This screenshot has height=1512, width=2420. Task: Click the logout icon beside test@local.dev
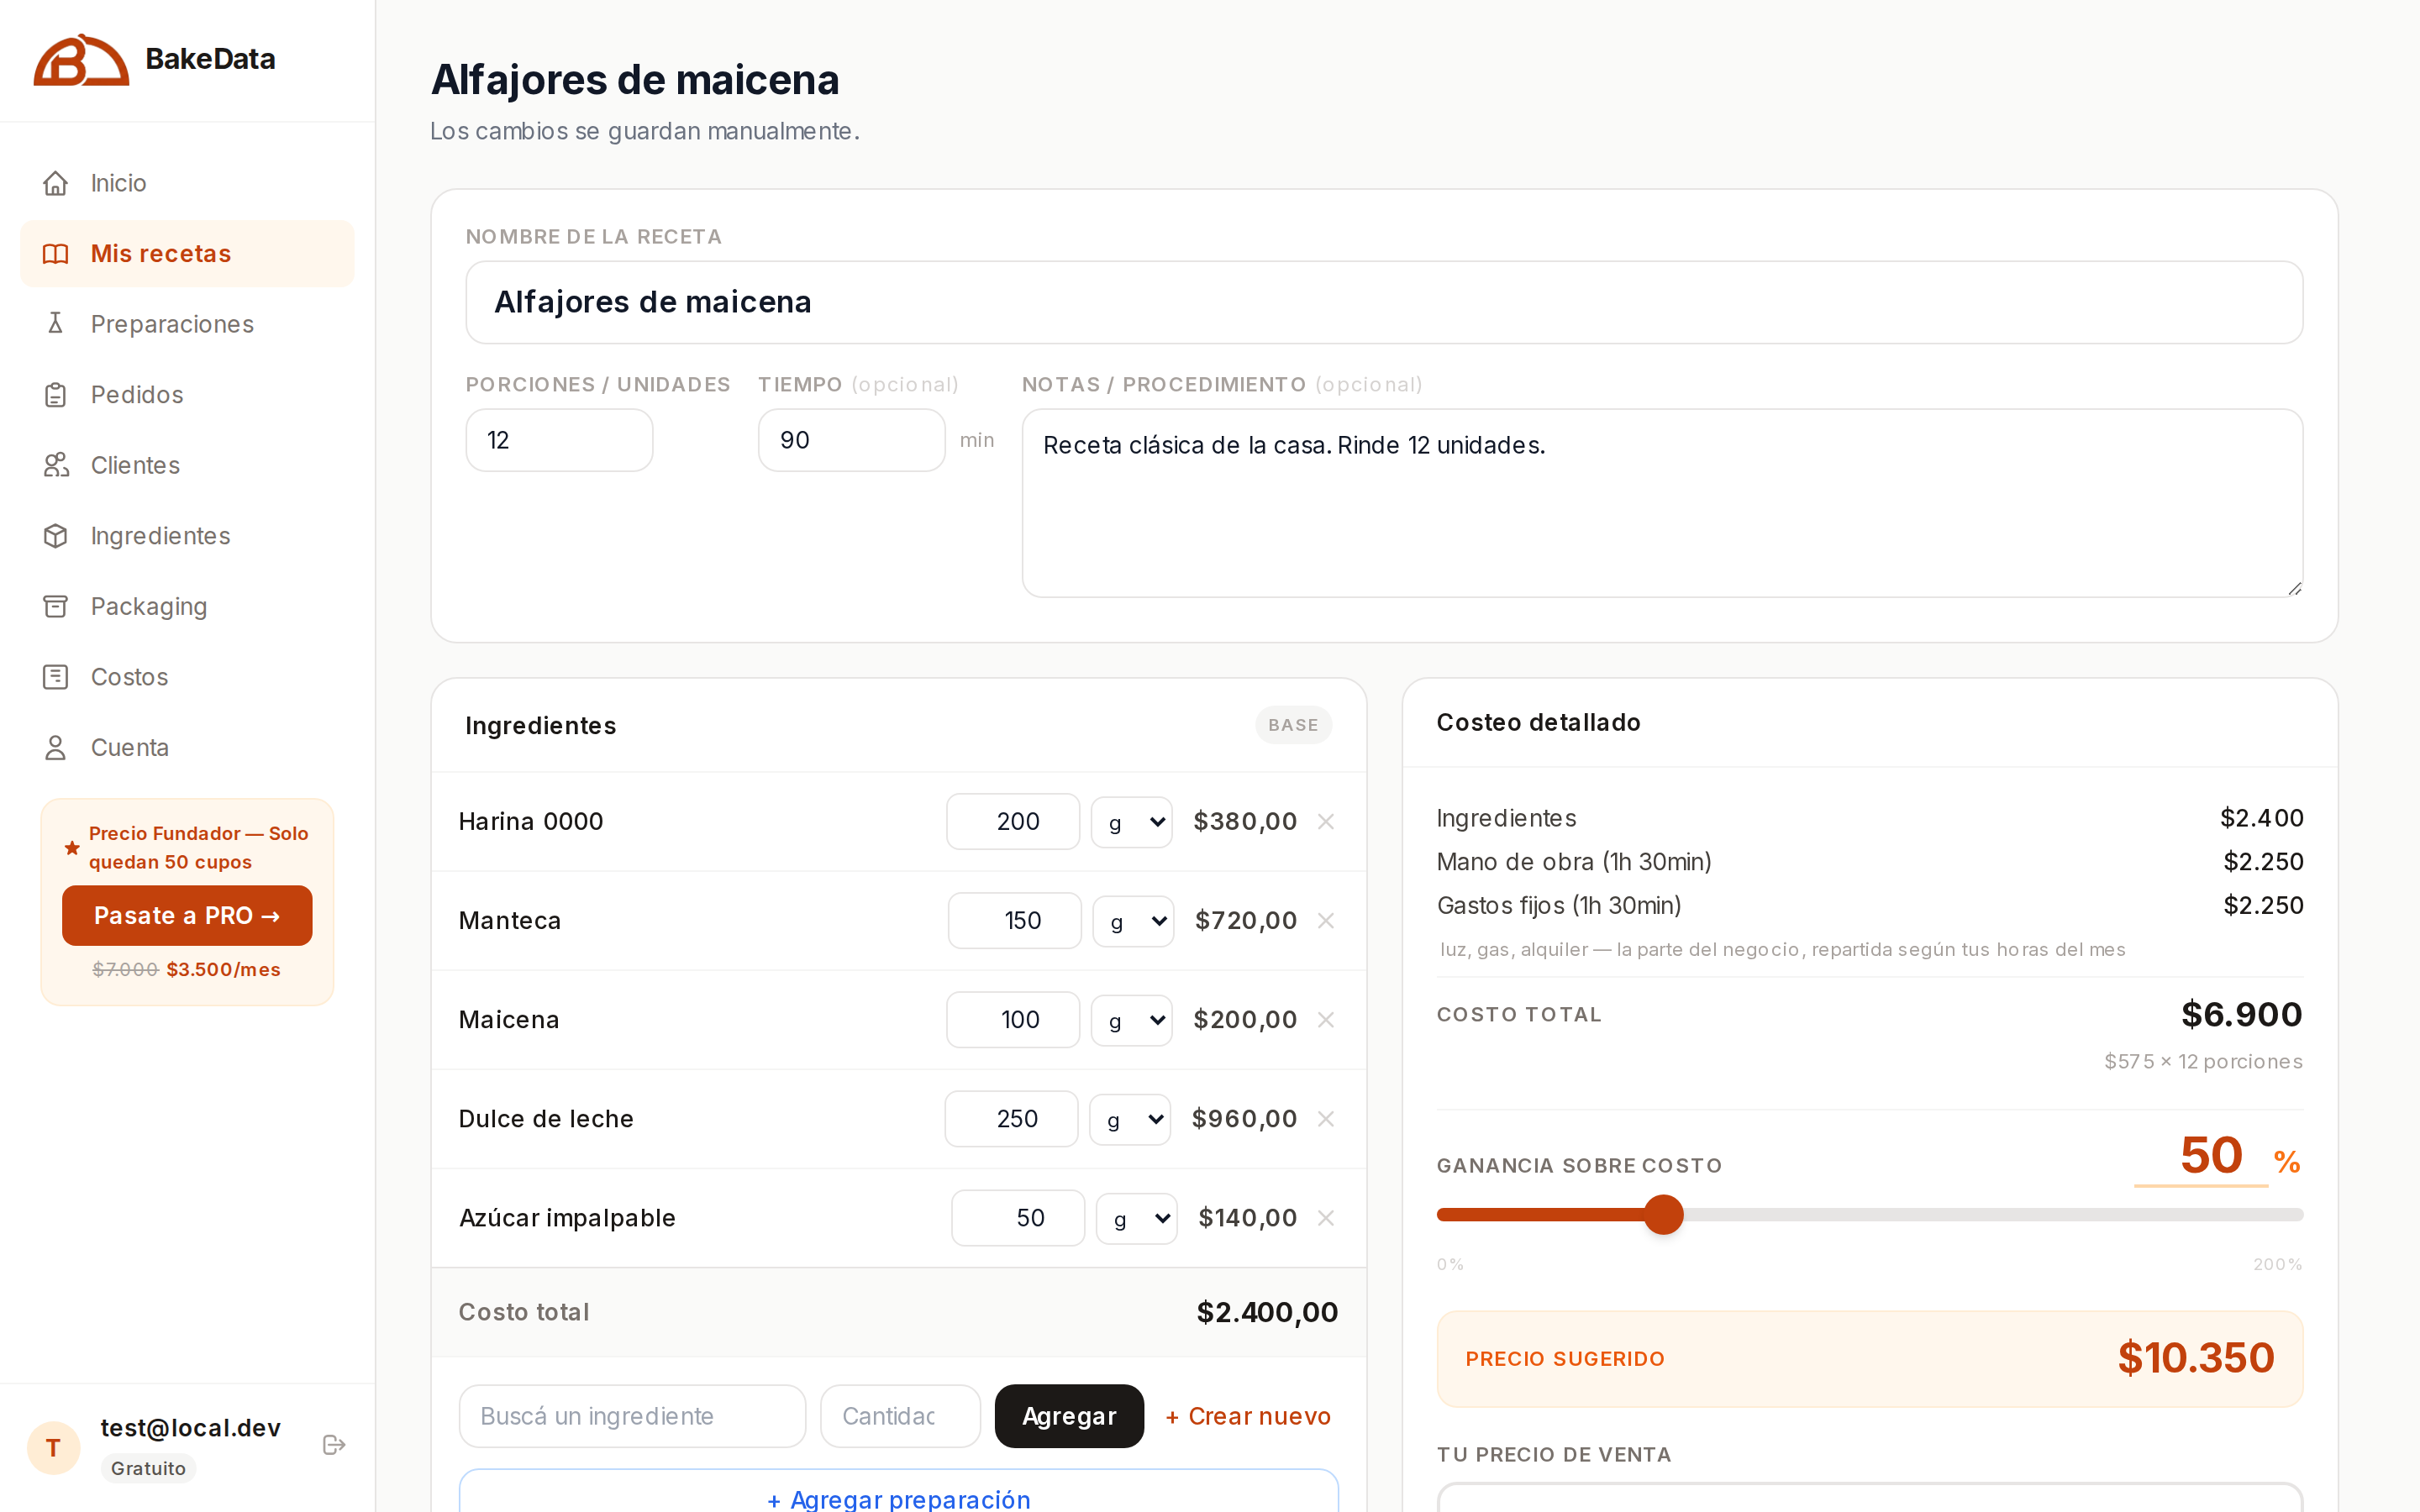click(x=334, y=1445)
